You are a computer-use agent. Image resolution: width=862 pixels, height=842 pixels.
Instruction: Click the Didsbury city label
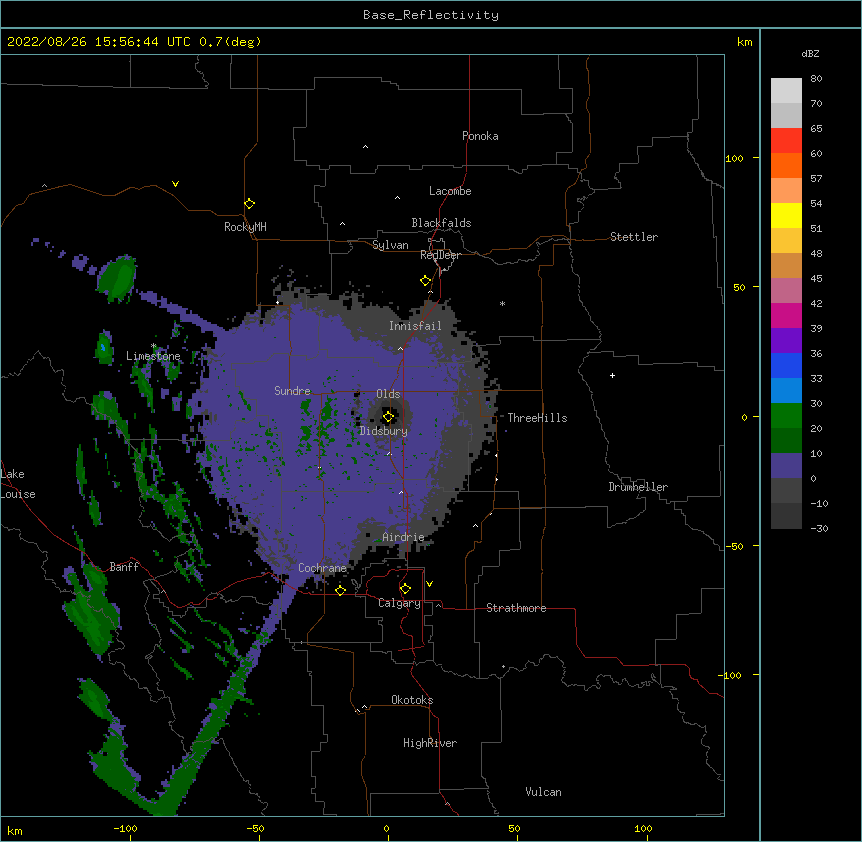(x=384, y=431)
